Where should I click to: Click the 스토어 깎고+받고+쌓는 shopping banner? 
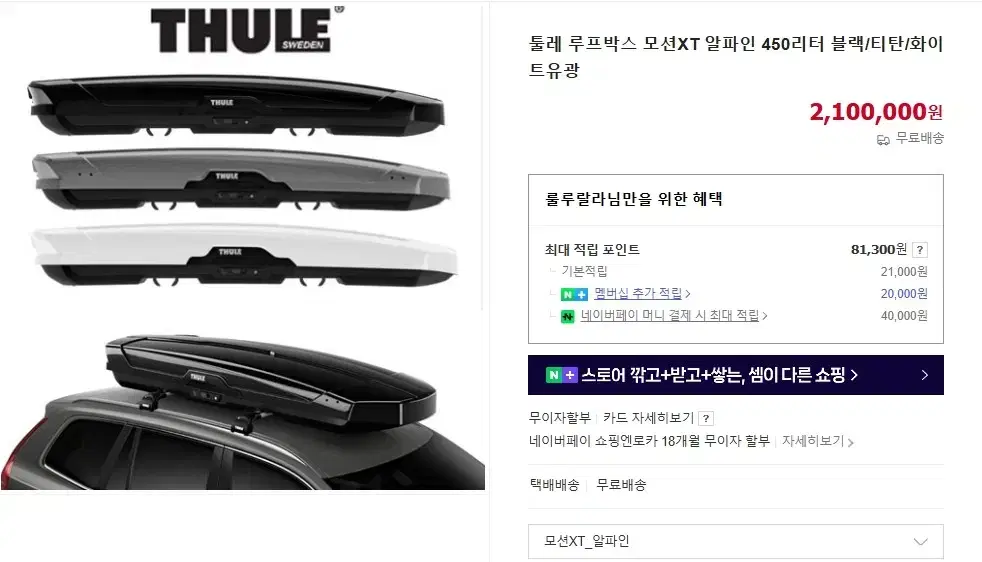click(735, 375)
